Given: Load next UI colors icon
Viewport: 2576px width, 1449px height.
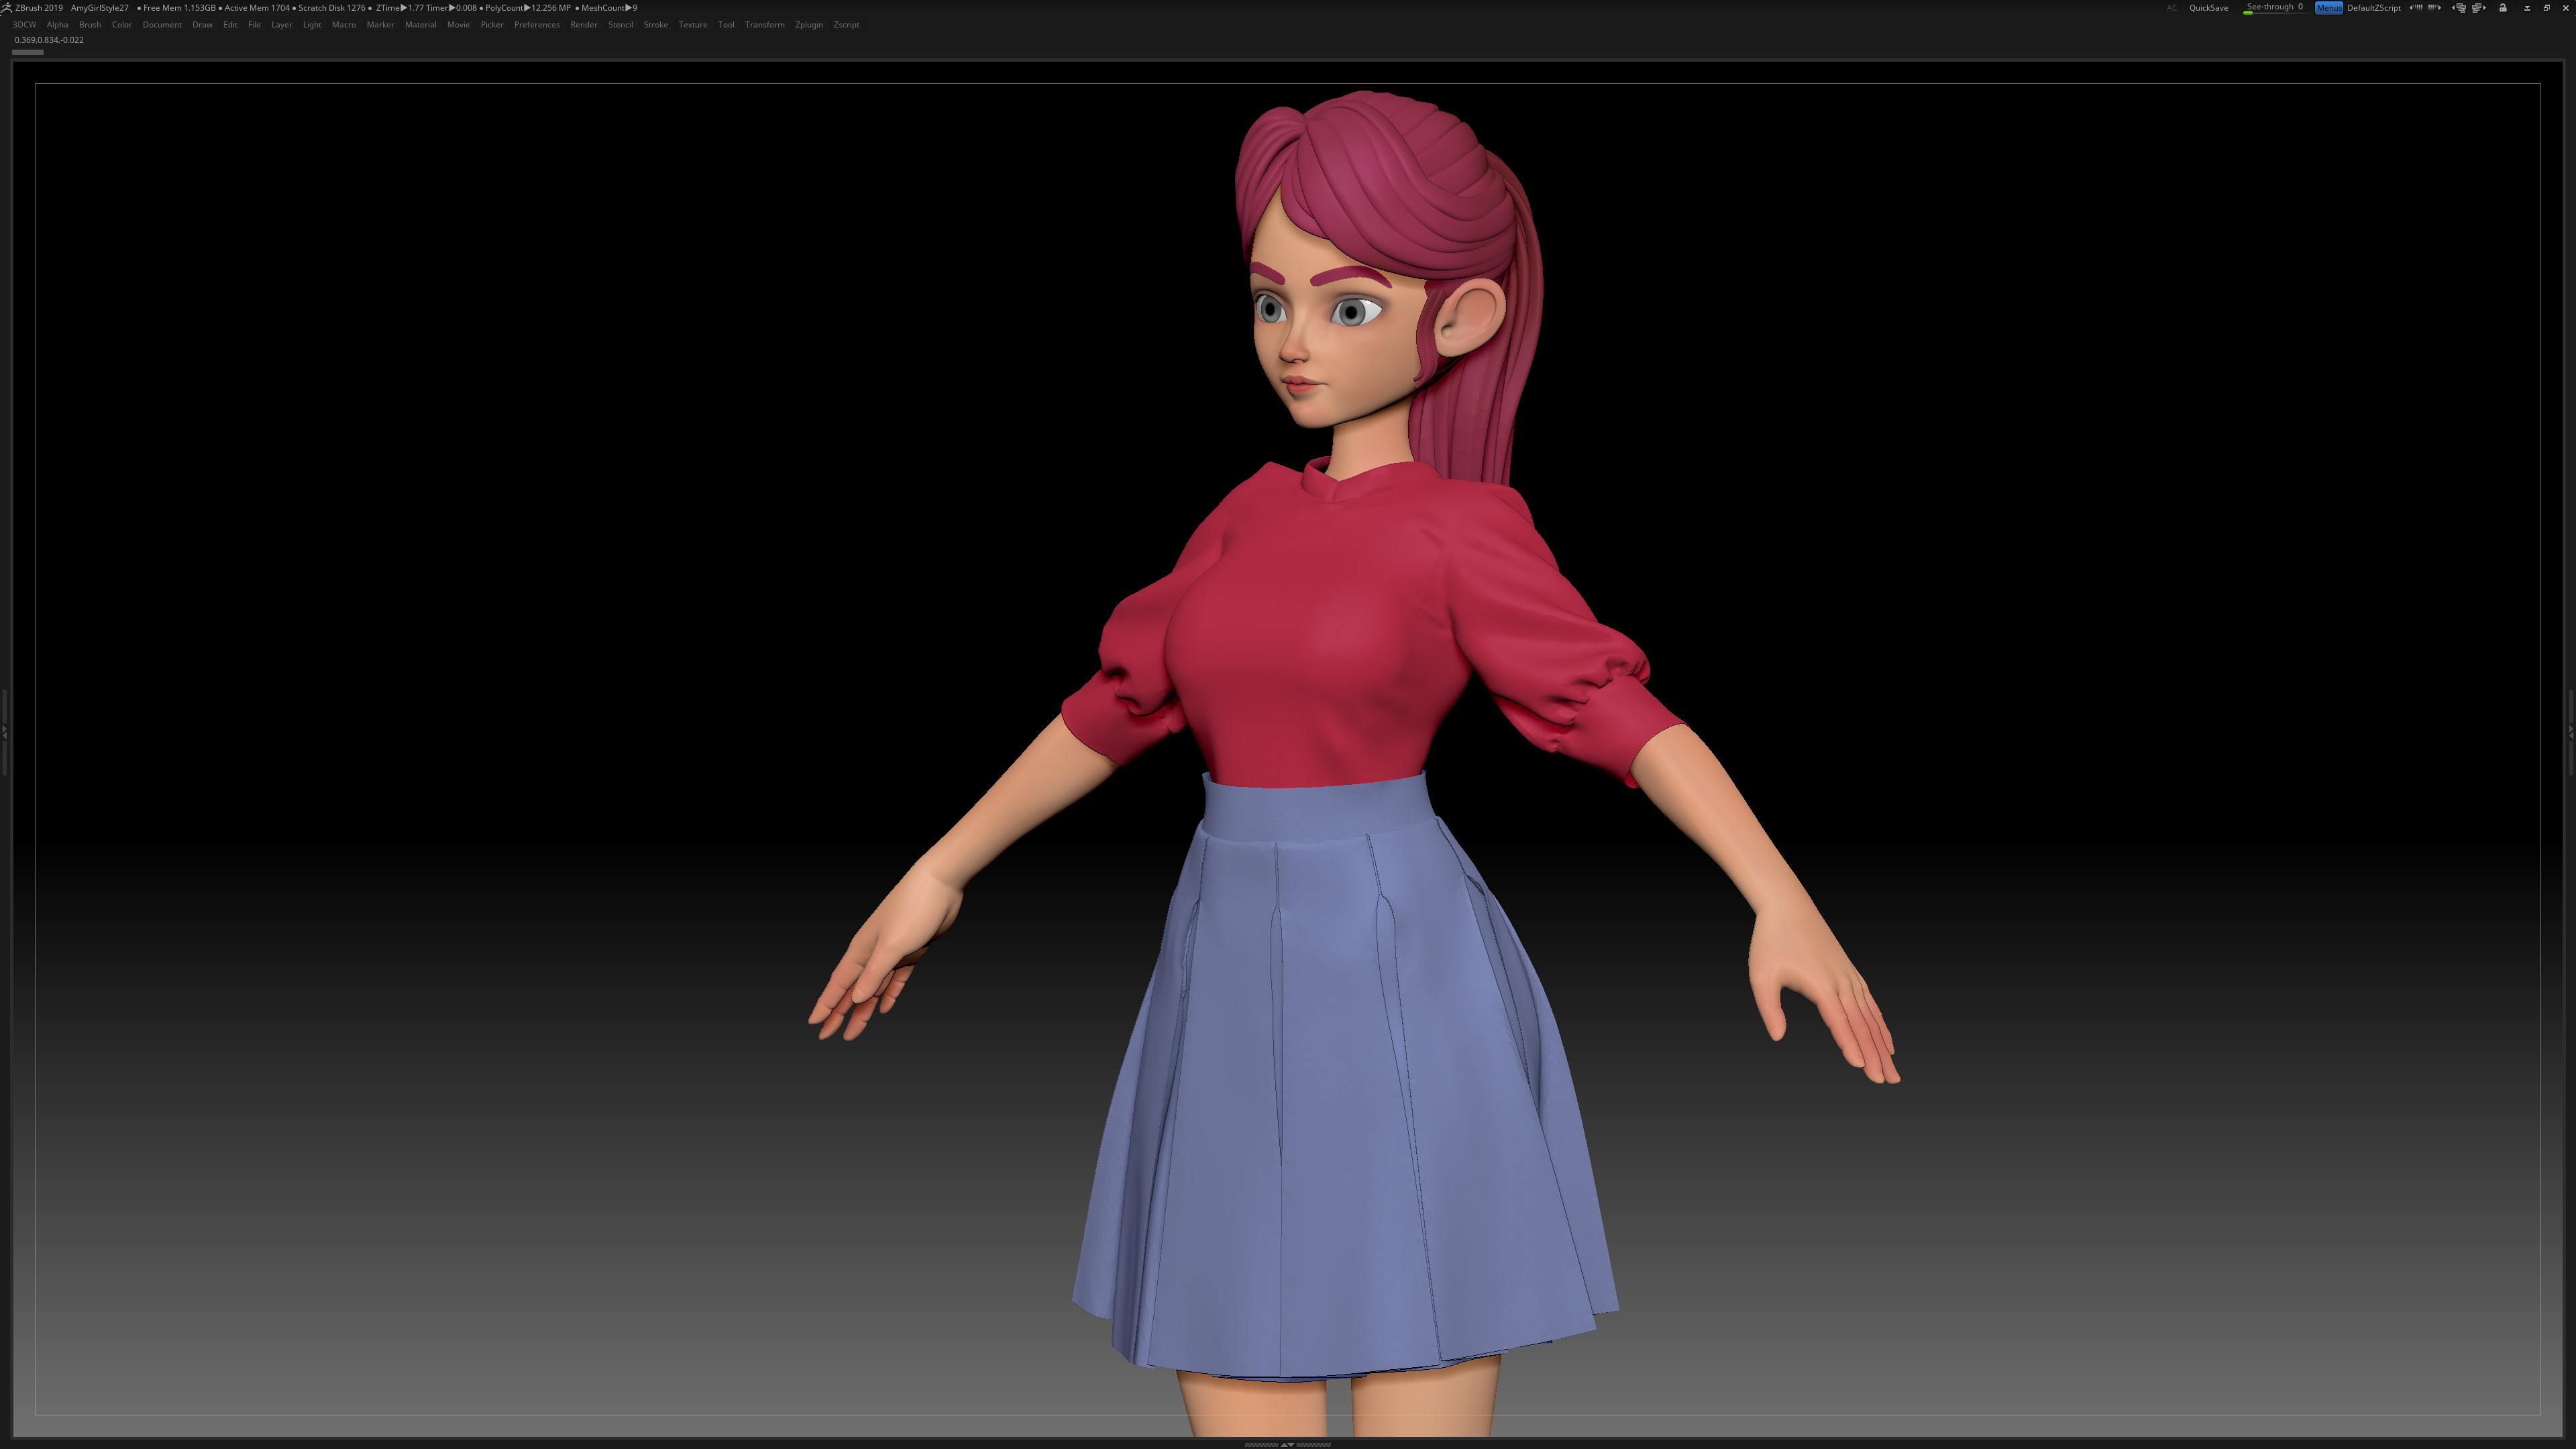Looking at the screenshot, I should [2435, 8].
